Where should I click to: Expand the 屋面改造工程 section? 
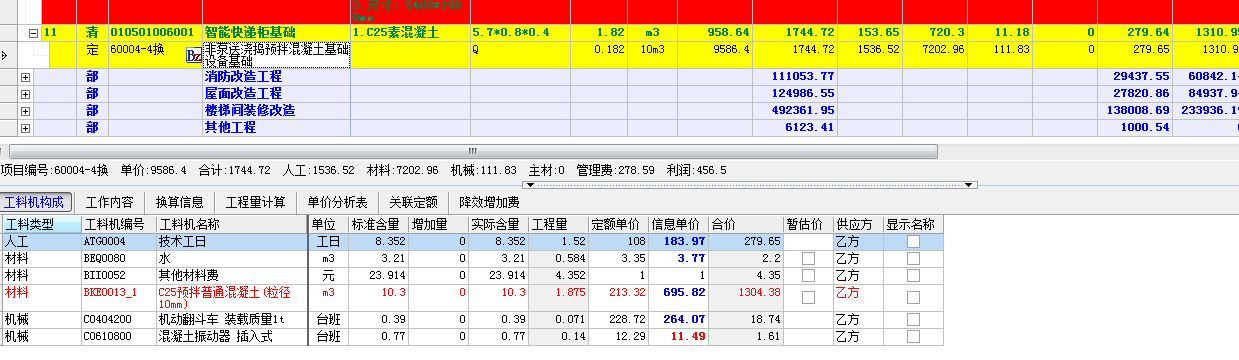coord(26,94)
